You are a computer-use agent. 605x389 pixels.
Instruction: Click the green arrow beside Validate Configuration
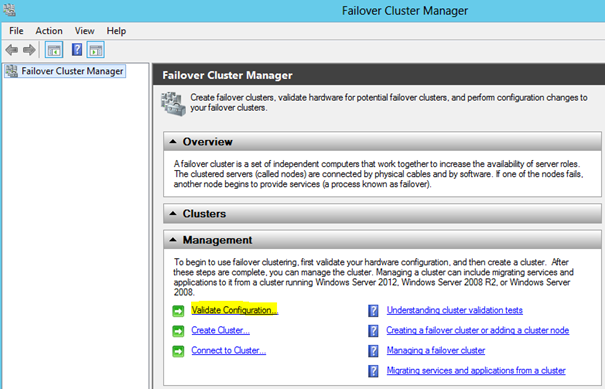coord(178,311)
